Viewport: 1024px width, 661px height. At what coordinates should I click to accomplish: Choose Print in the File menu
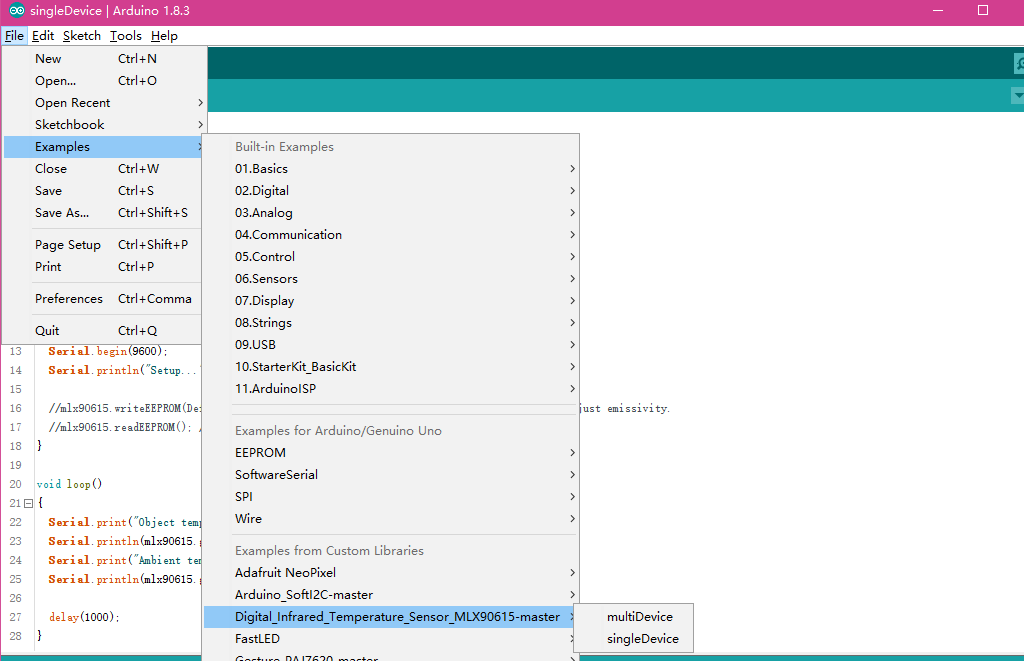pyautogui.click(x=103, y=266)
